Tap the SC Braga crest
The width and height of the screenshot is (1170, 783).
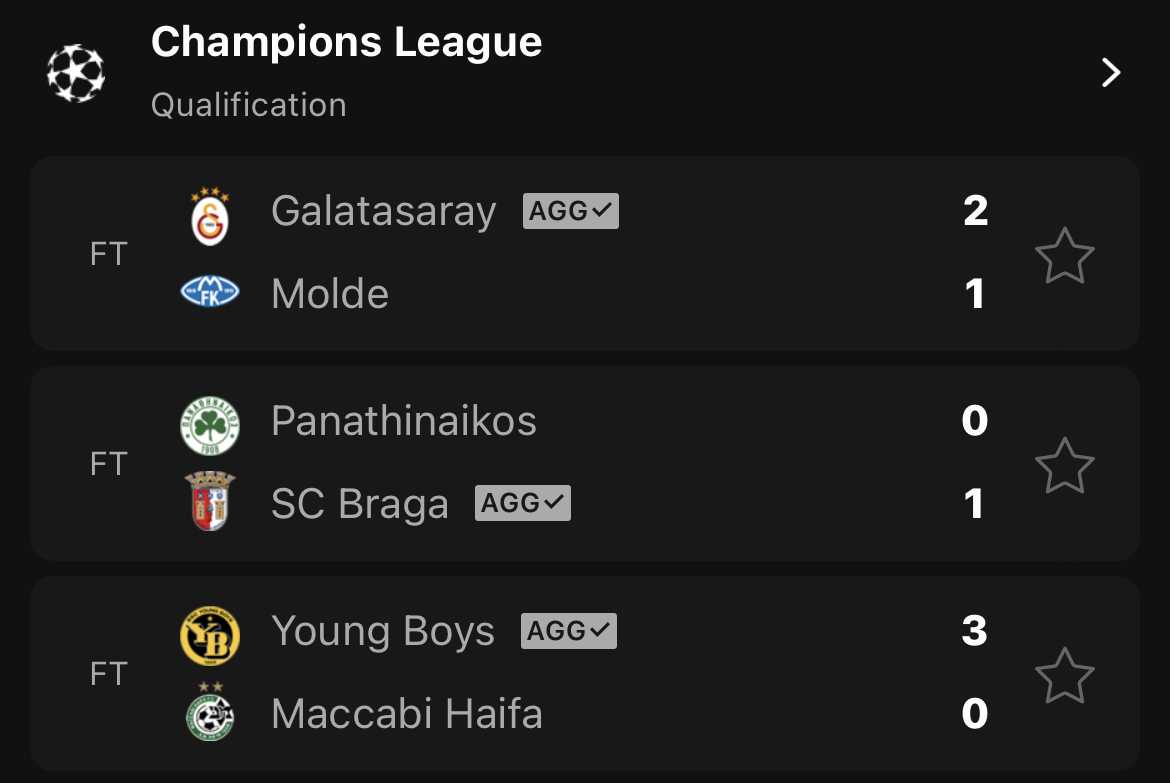point(210,501)
